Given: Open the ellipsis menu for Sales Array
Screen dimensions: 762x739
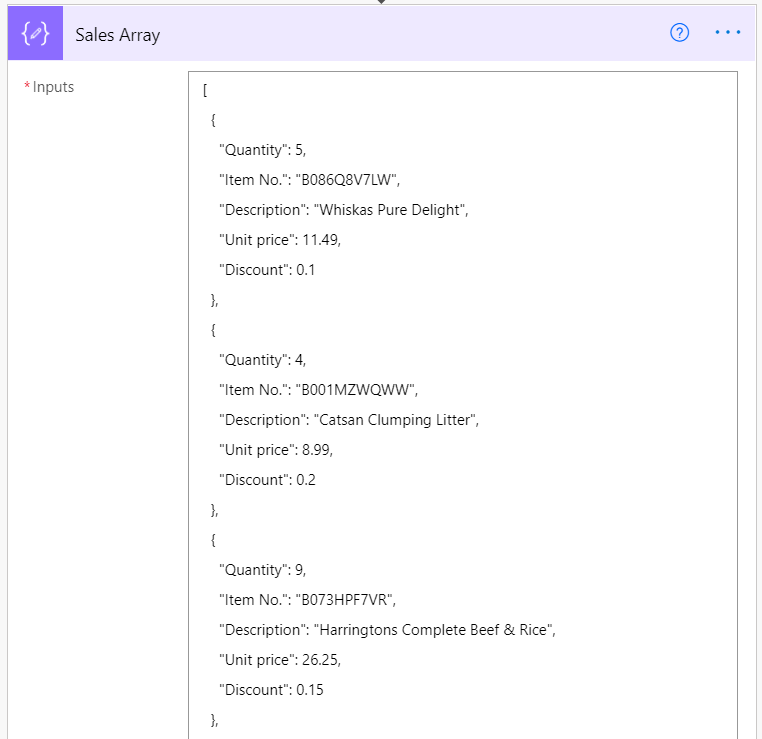Looking at the screenshot, I should pos(728,33).
